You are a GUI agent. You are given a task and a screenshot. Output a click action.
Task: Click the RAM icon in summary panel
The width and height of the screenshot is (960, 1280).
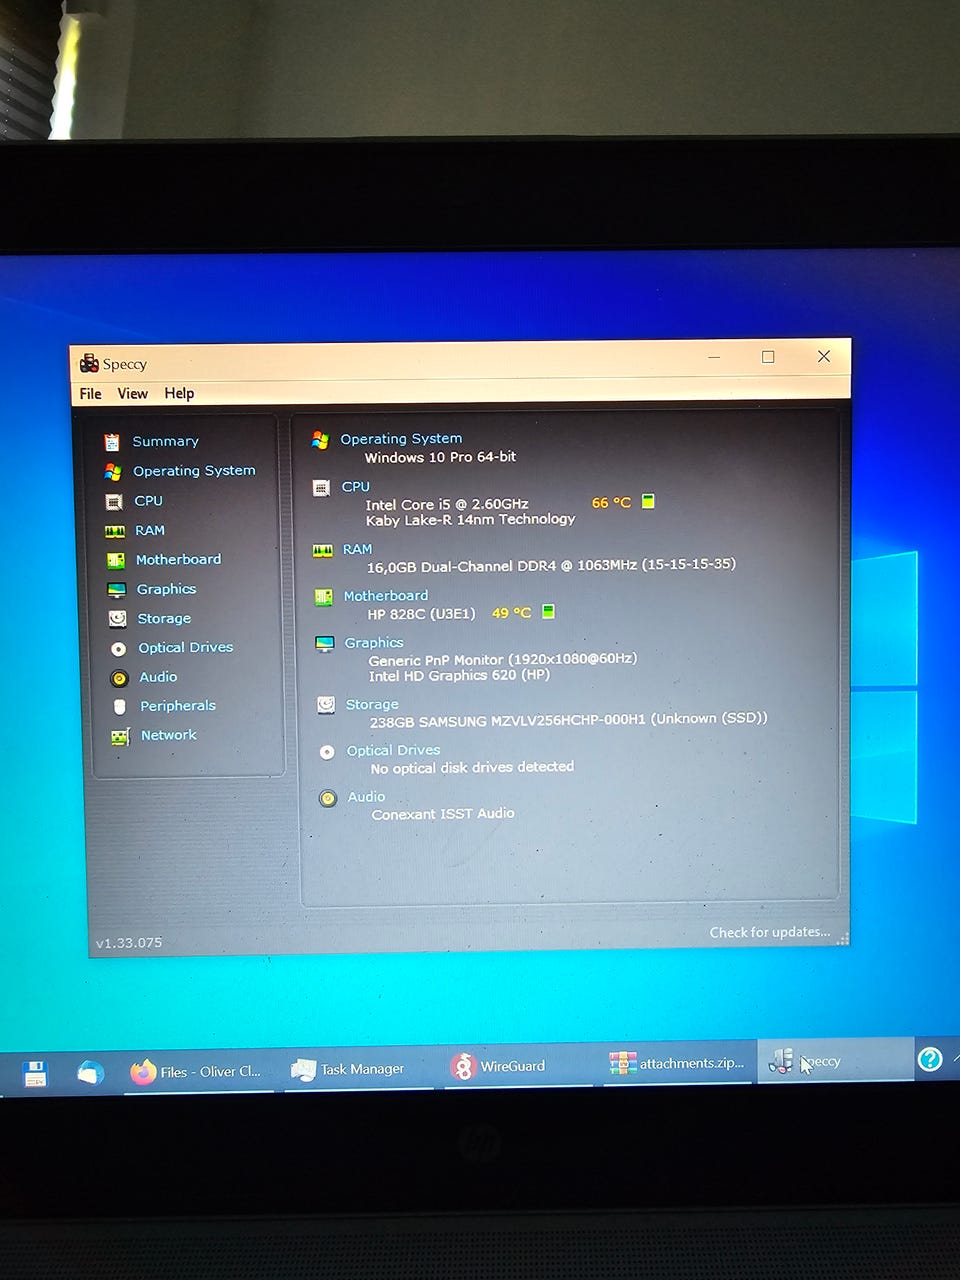322,551
